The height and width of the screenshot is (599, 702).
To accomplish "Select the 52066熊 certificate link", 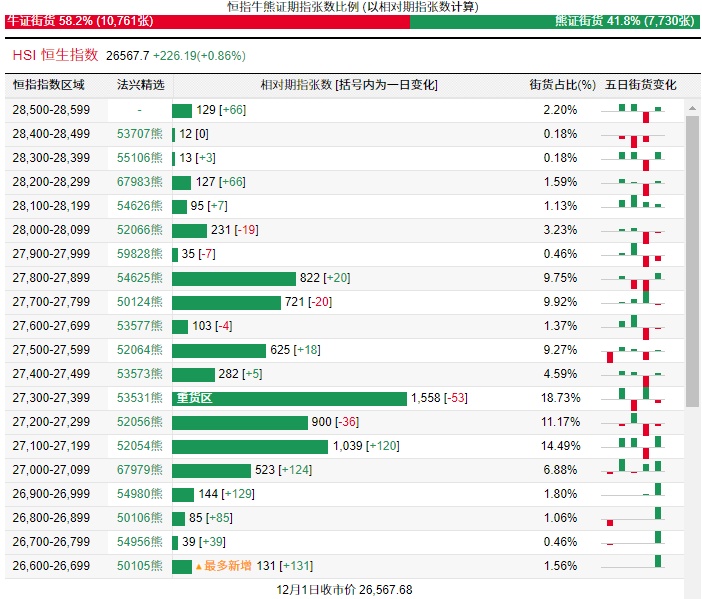I will [x=139, y=230].
